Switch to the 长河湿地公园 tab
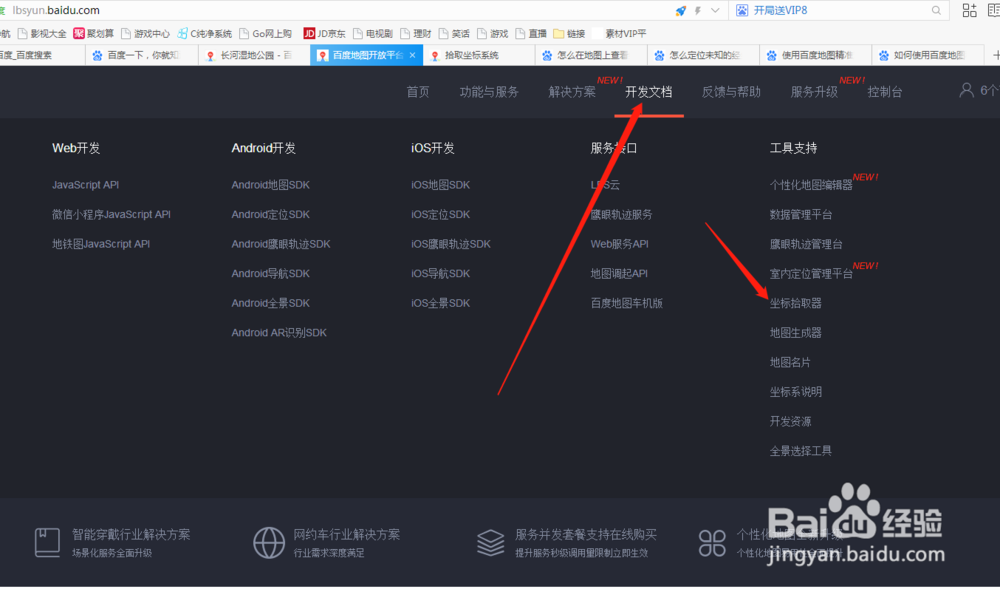 coord(254,55)
